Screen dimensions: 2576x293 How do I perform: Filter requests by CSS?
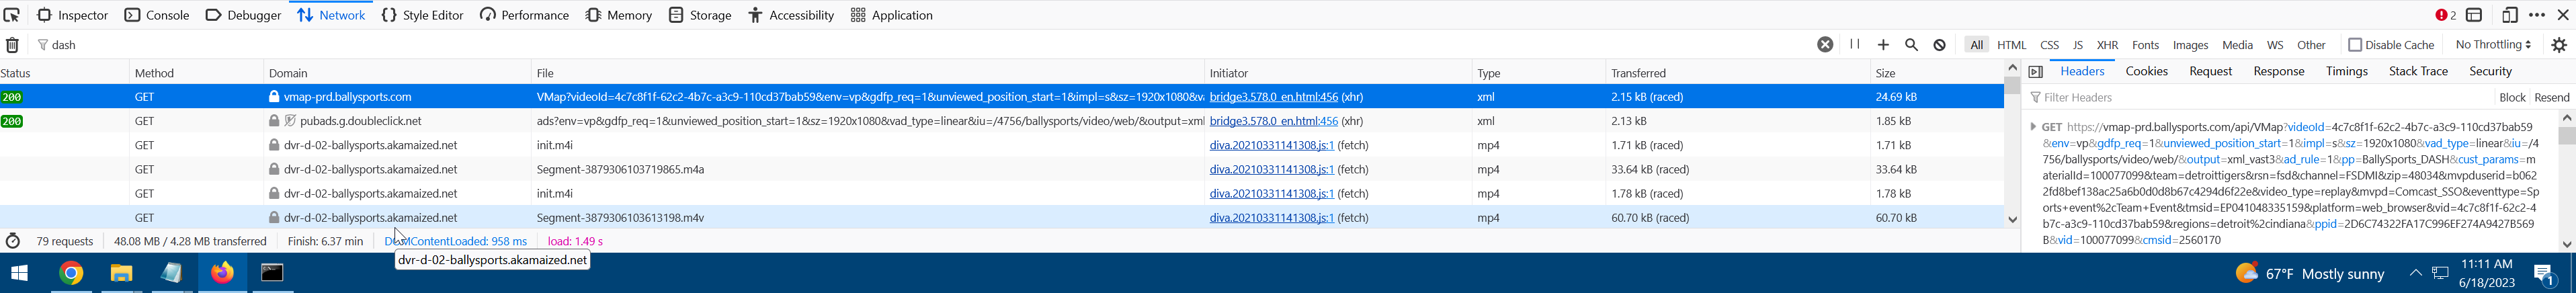coord(2049,45)
